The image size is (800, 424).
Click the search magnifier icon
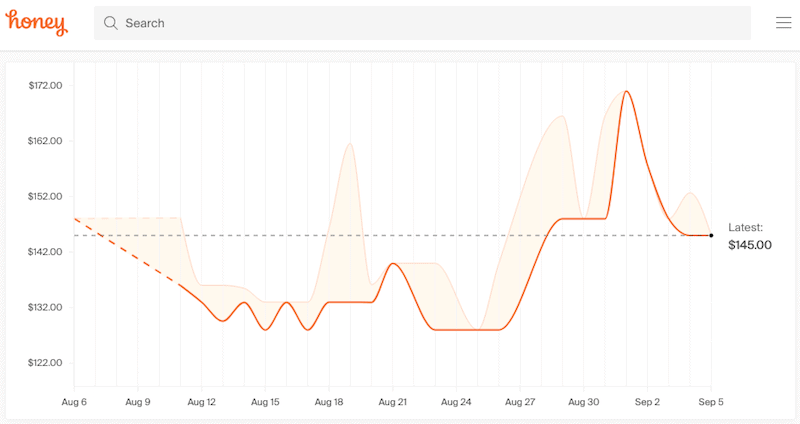pyautogui.click(x=110, y=23)
